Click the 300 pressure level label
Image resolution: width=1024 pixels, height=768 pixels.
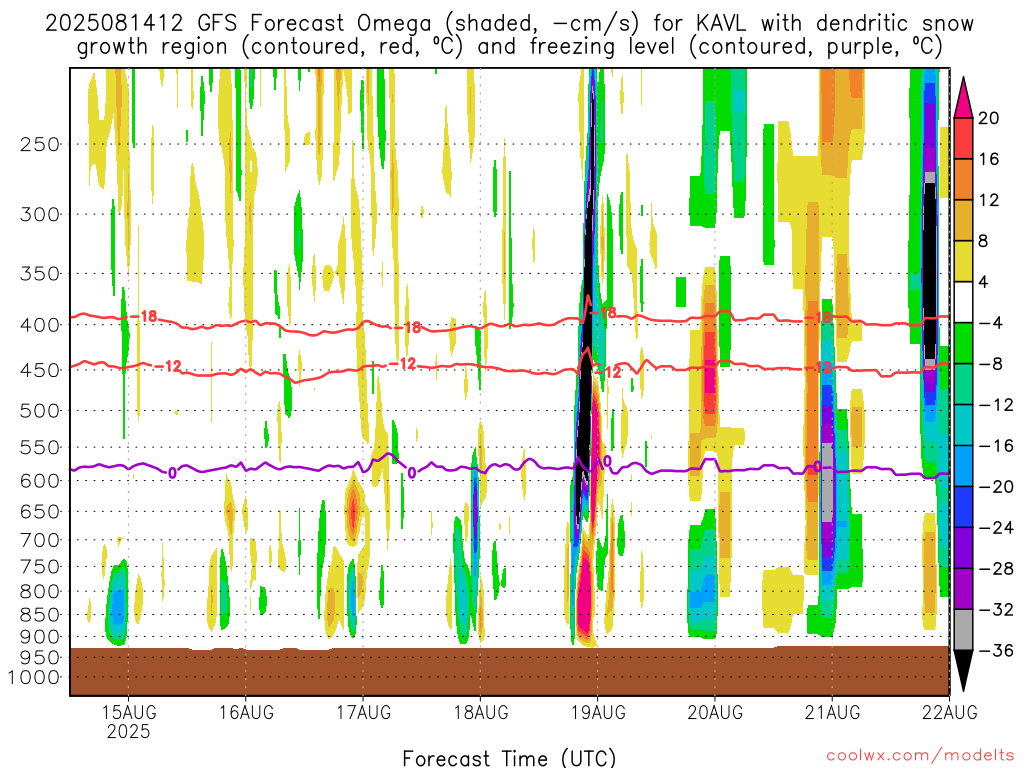40,214
